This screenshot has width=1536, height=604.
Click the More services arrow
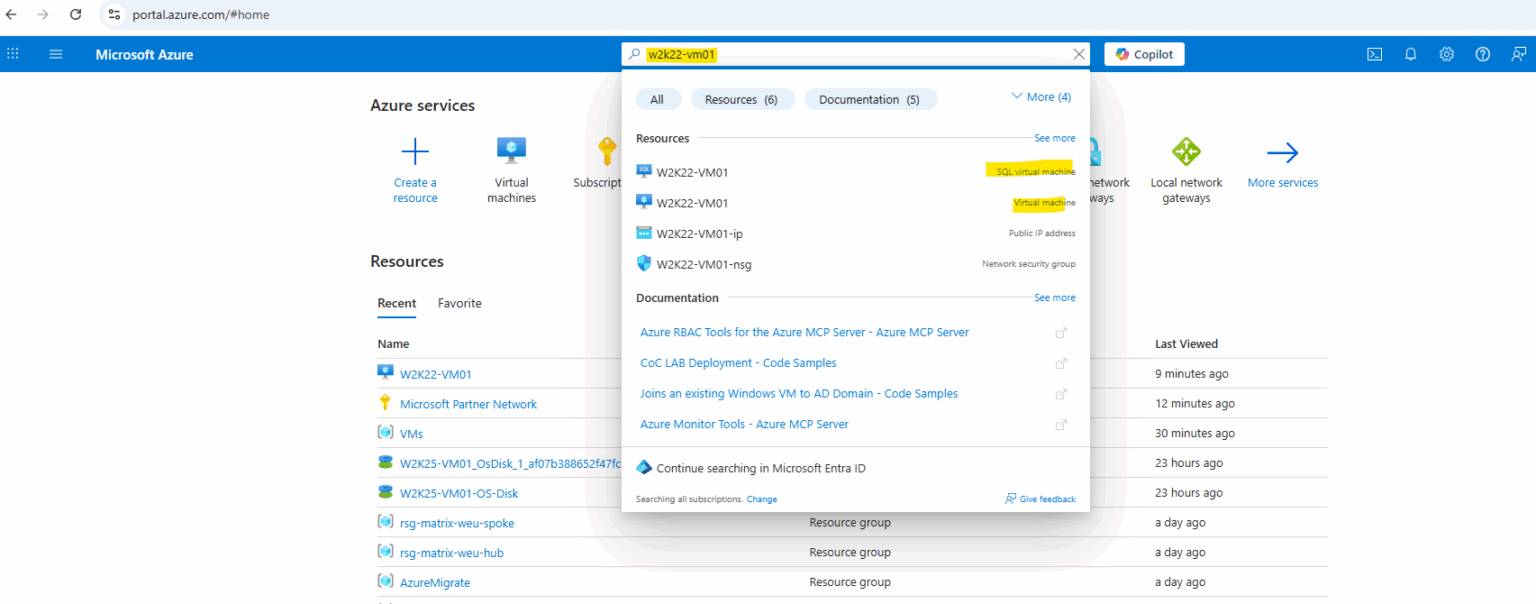click(1282, 150)
